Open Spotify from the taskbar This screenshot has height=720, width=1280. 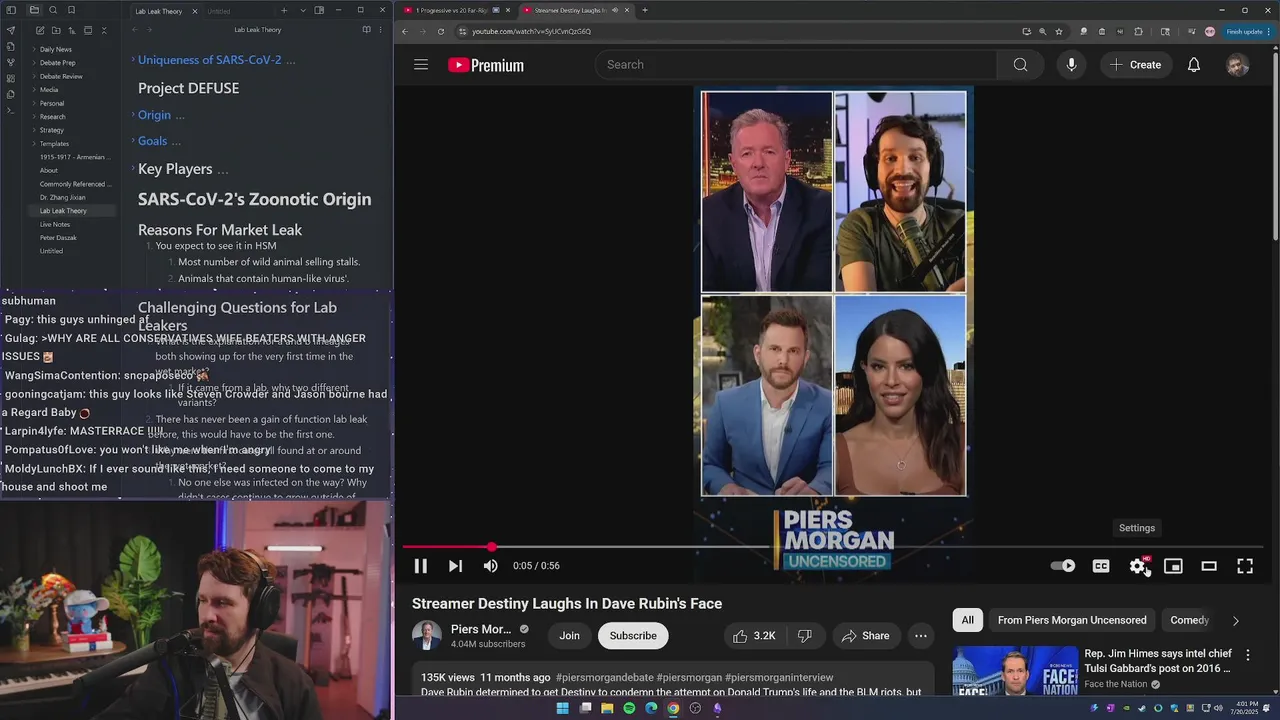point(629,708)
